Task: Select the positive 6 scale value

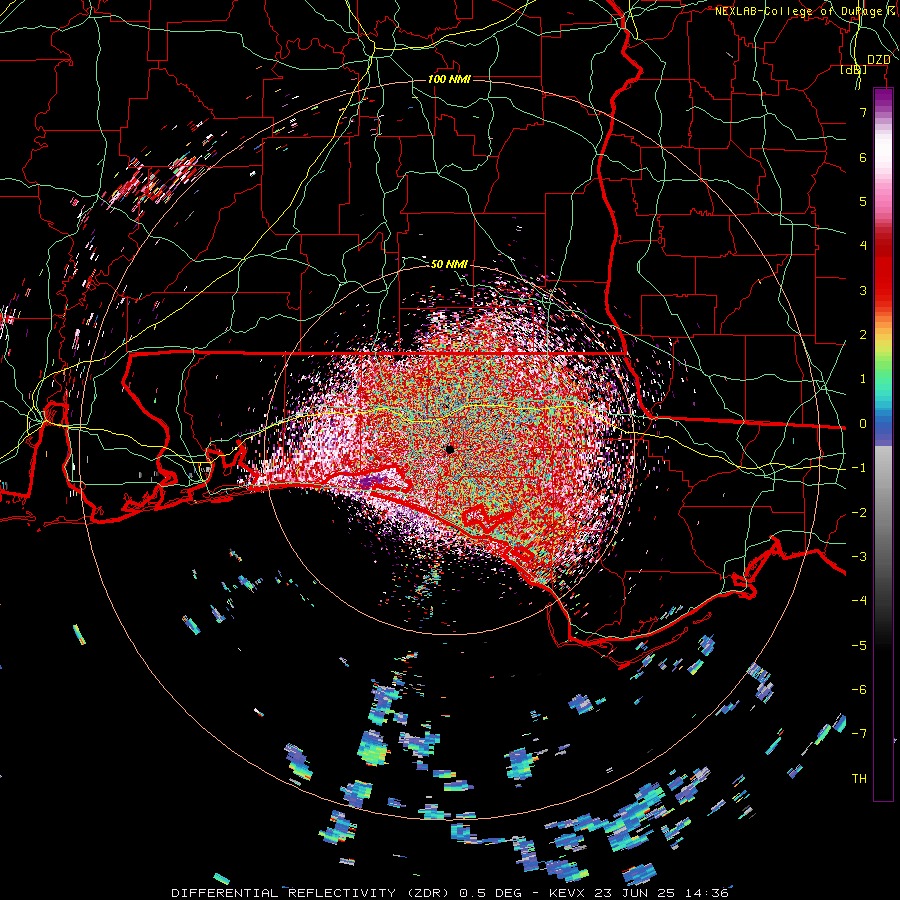Action: (863, 157)
